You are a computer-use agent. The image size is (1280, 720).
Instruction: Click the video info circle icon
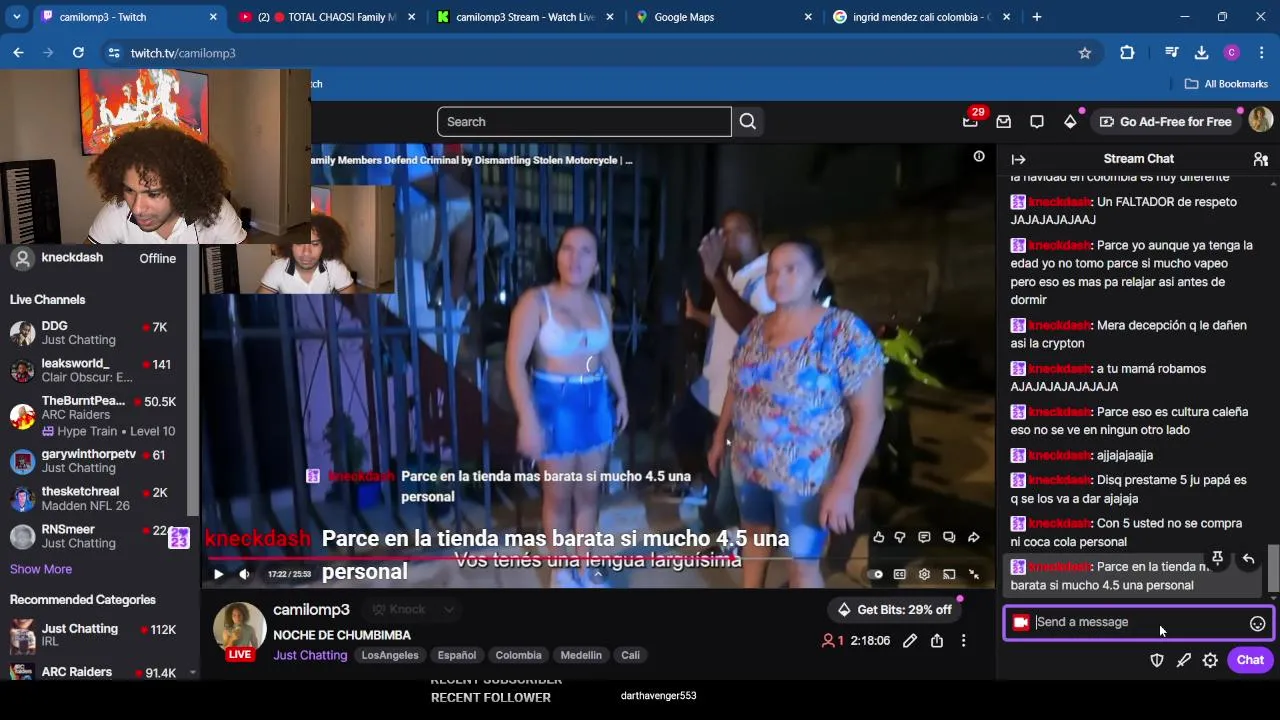pyautogui.click(x=979, y=157)
